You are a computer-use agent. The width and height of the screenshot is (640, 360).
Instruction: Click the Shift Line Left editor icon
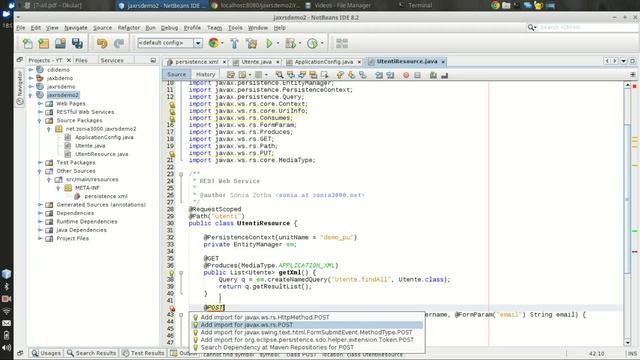(379, 75)
